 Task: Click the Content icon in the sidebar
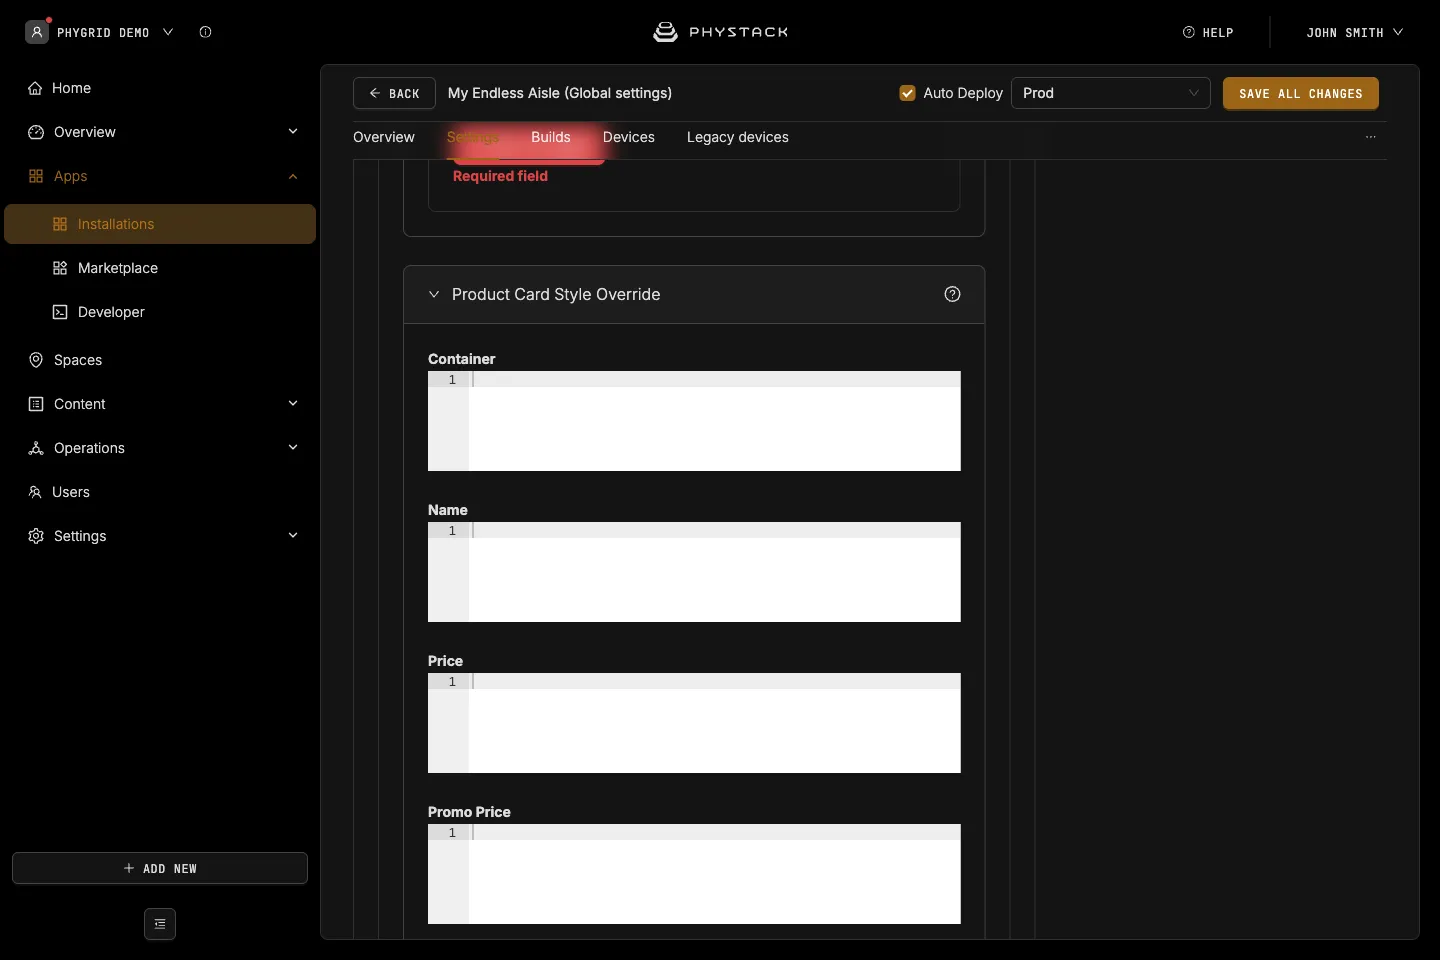(36, 404)
